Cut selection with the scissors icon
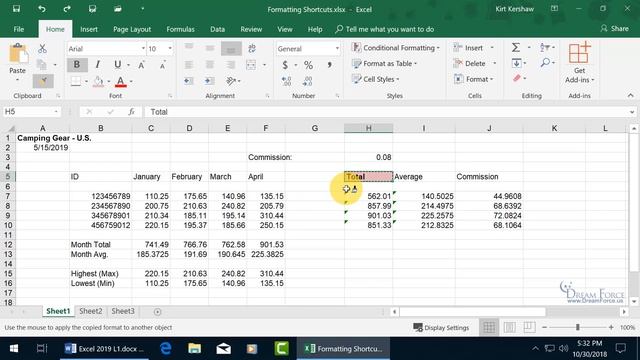640x360 pixels. (x=42, y=49)
